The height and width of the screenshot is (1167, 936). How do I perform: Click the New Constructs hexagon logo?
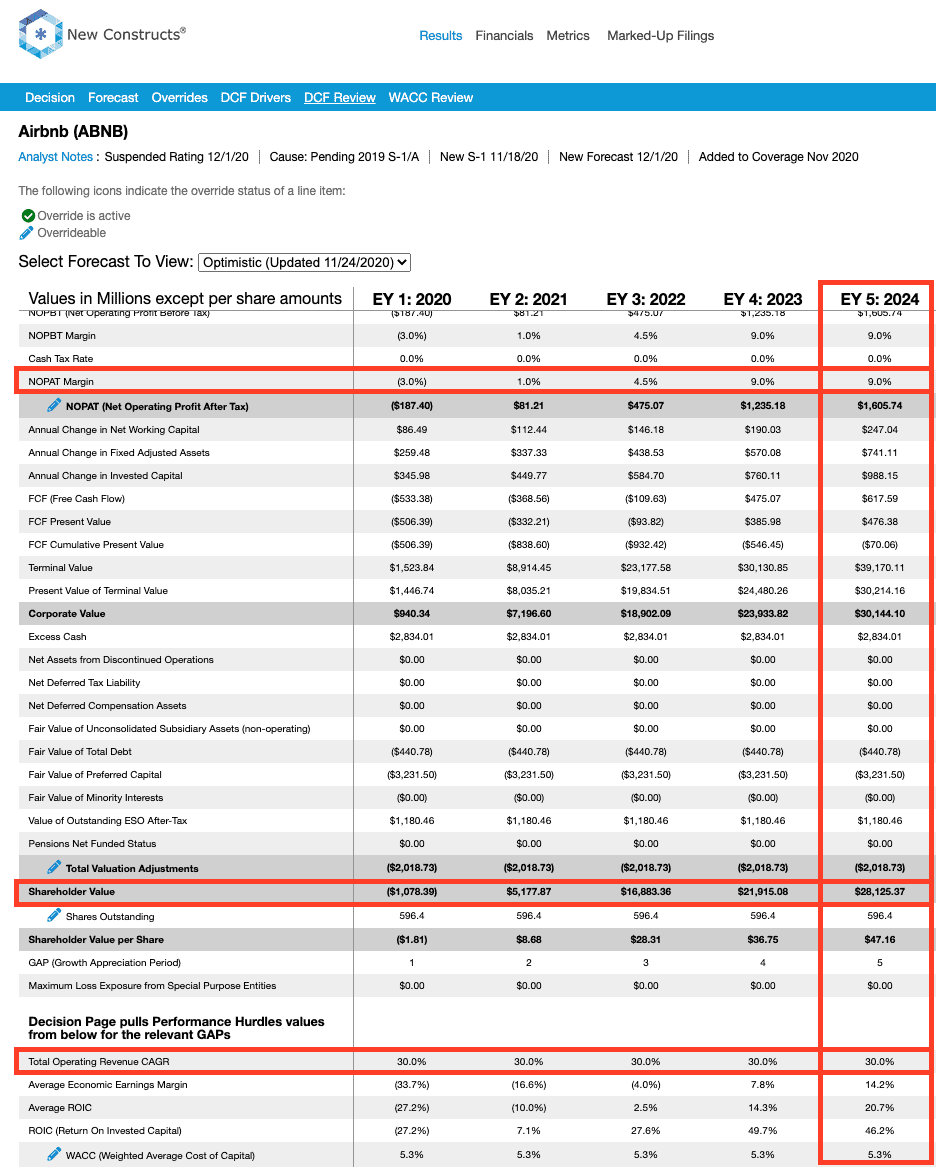pyautogui.click(x=40, y=34)
